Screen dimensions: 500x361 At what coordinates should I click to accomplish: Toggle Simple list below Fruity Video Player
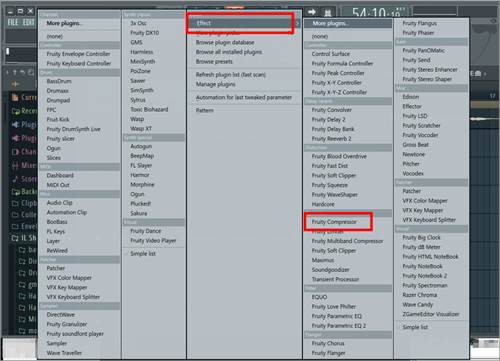[143, 254]
